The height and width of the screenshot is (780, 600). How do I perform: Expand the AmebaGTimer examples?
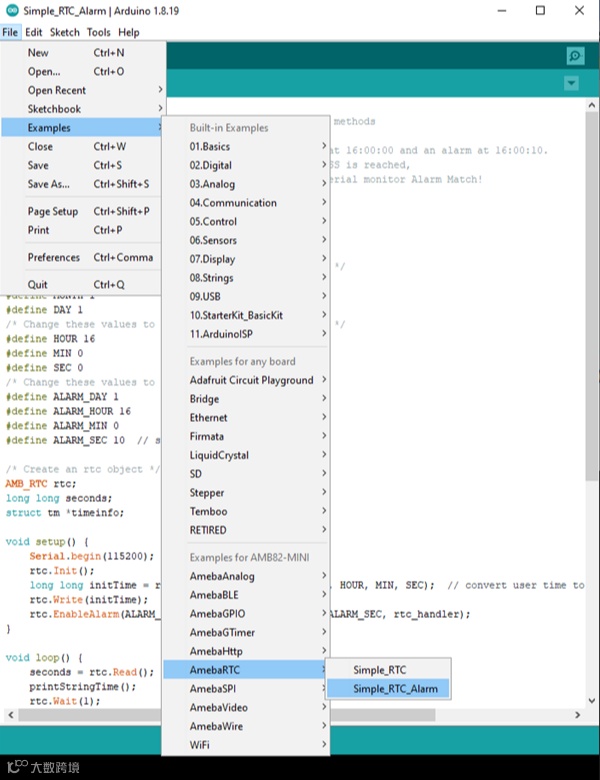(246, 632)
